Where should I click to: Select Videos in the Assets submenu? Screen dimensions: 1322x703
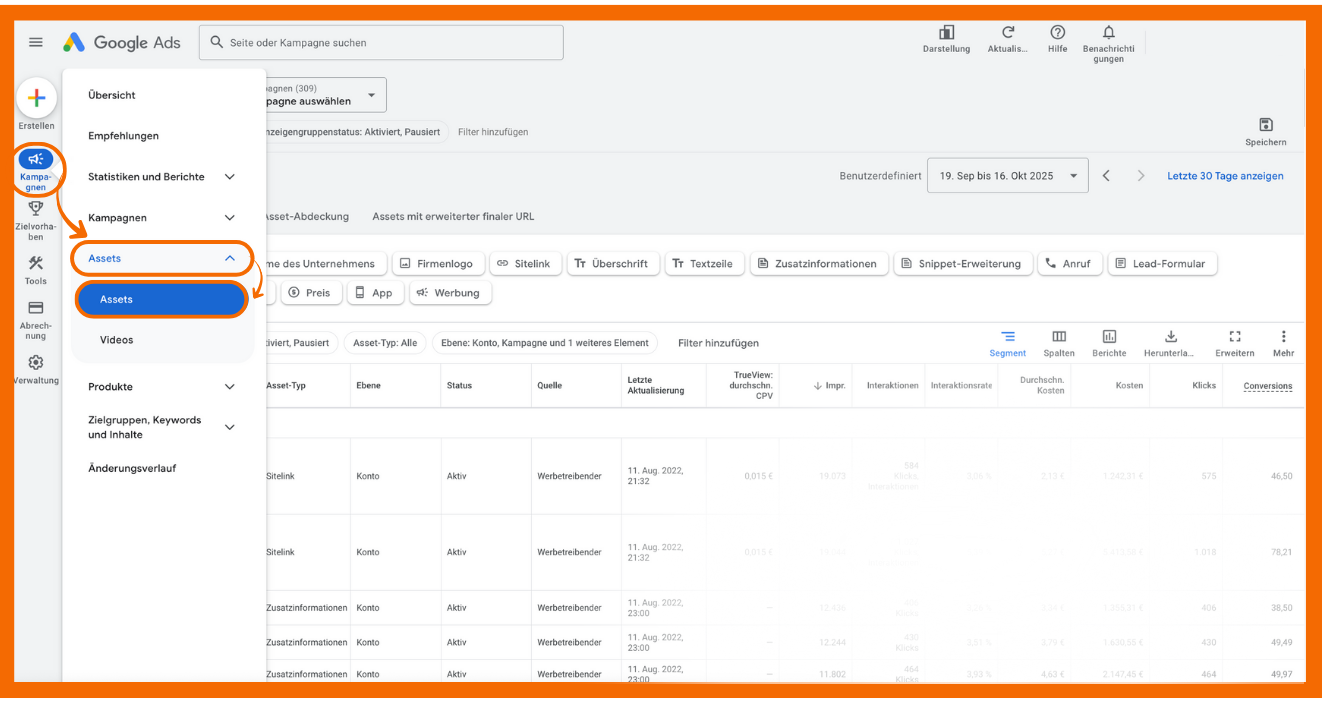coord(116,340)
